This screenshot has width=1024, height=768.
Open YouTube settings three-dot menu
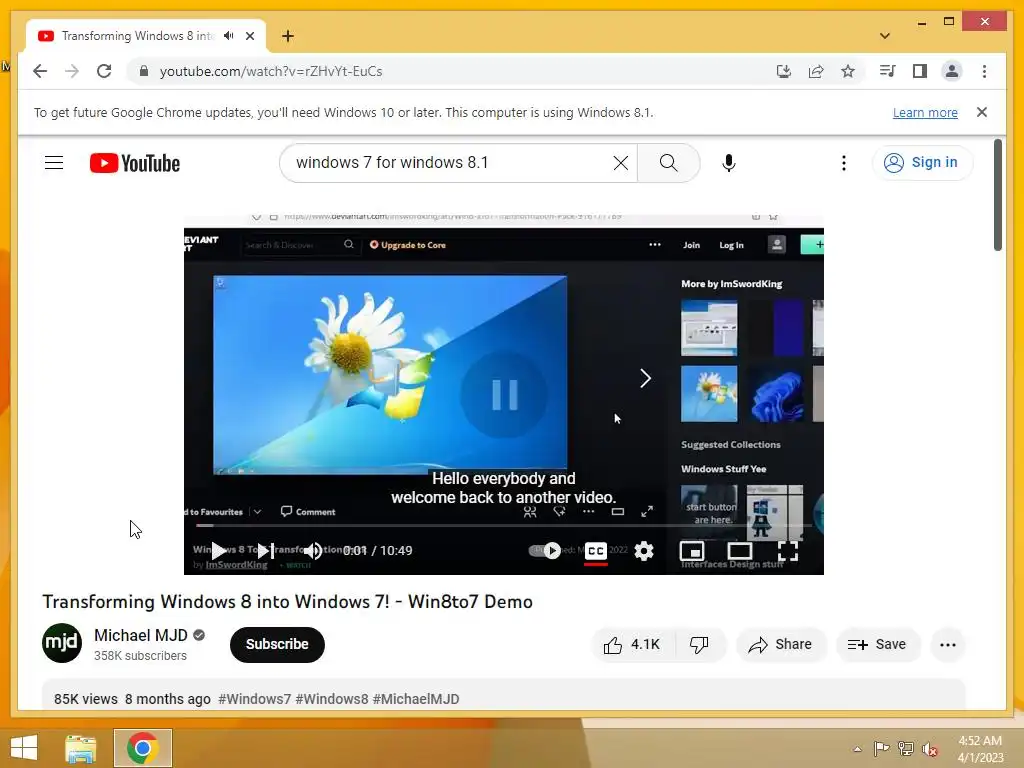coord(844,163)
